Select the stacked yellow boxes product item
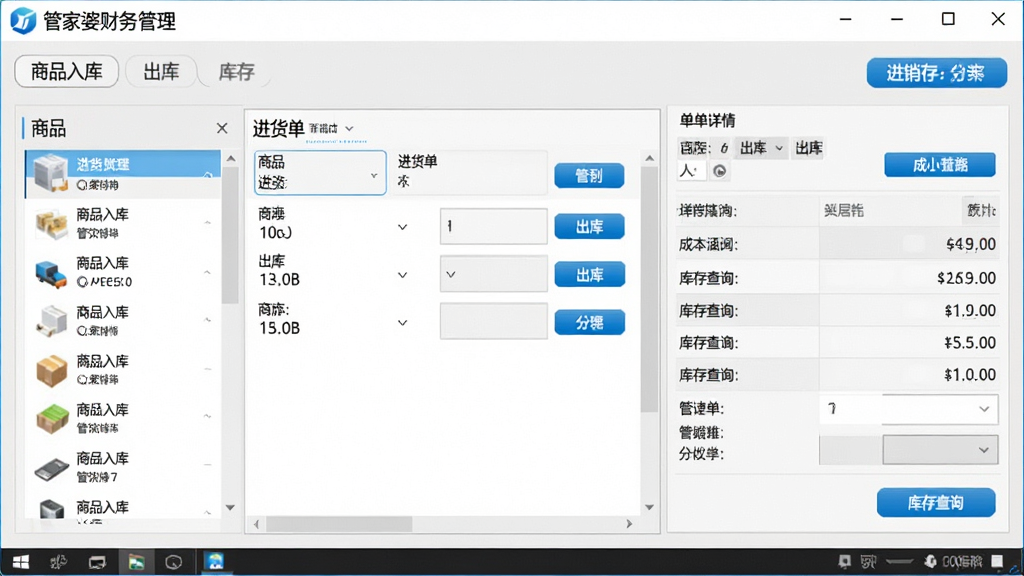Viewport: 1024px width, 576px height. point(123,223)
